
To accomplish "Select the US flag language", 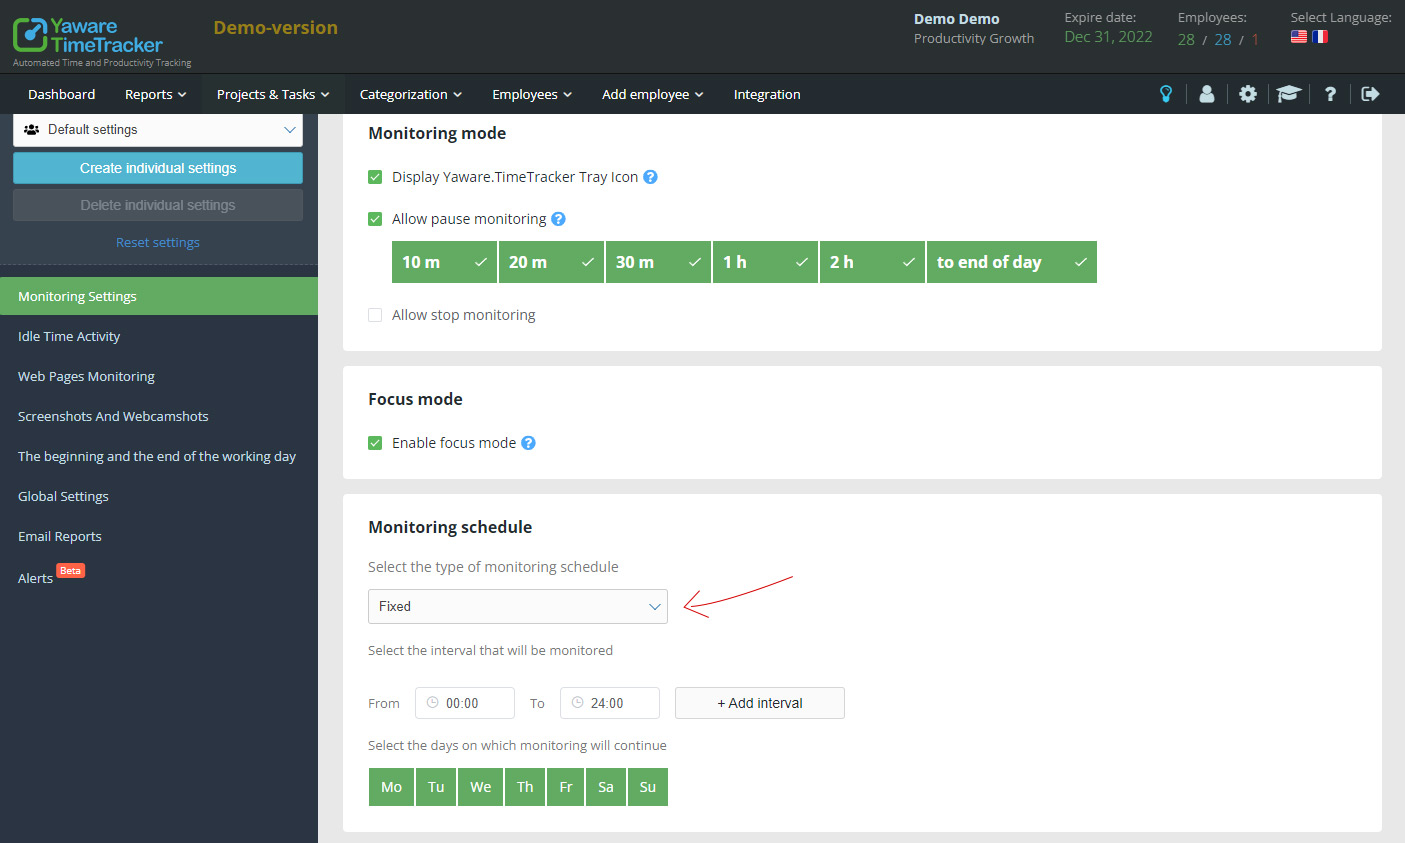I will [x=1299, y=37].
